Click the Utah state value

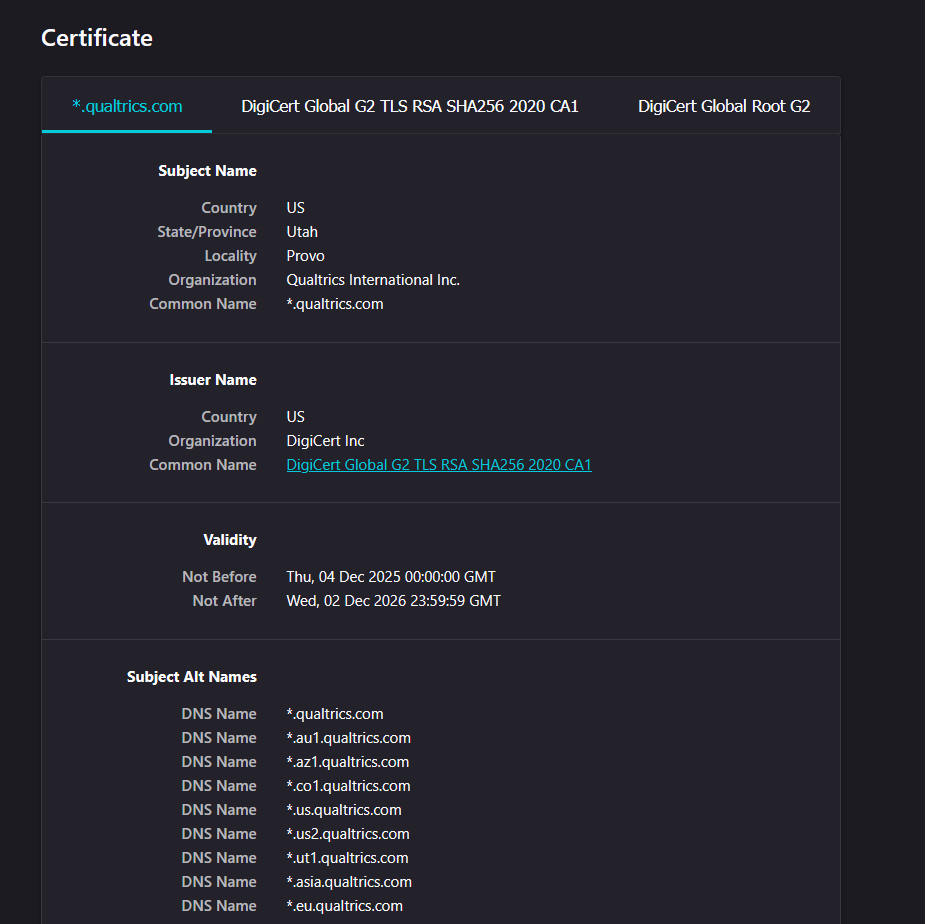pyautogui.click(x=302, y=232)
